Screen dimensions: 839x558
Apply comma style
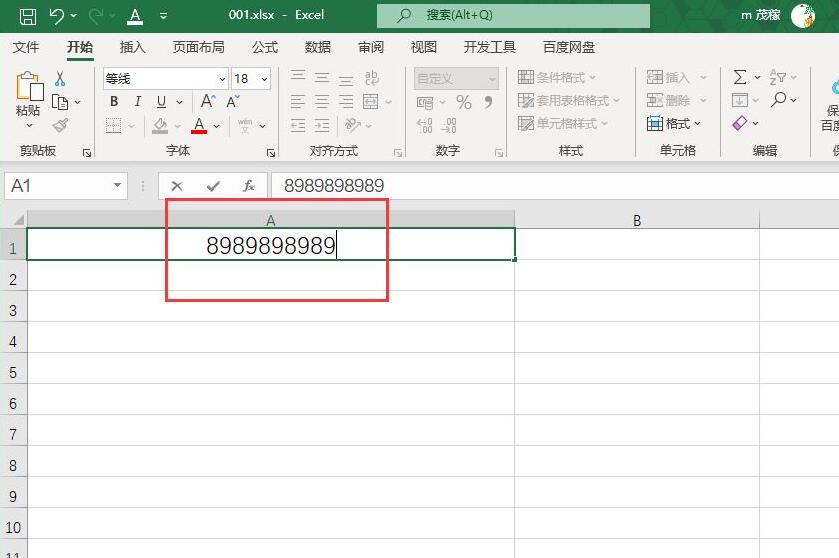(x=488, y=102)
